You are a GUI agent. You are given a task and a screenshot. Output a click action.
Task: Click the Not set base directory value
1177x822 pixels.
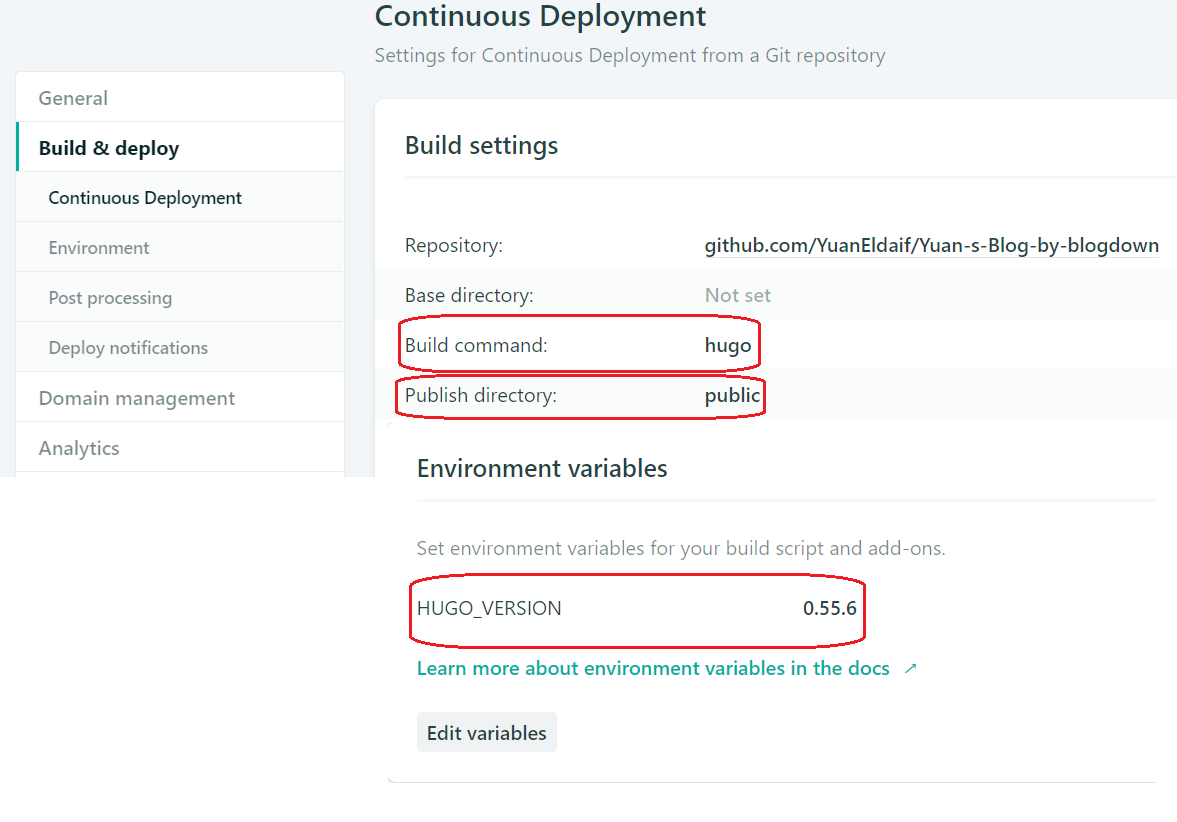click(x=737, y=296)
